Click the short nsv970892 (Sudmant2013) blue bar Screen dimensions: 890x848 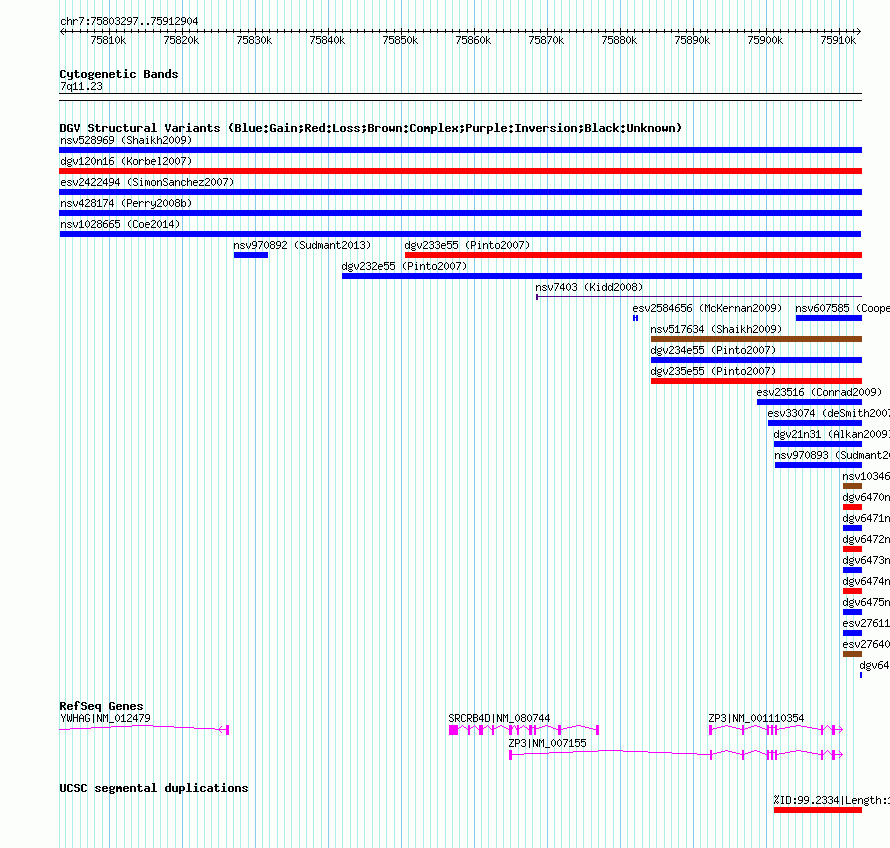click(251, 255)
